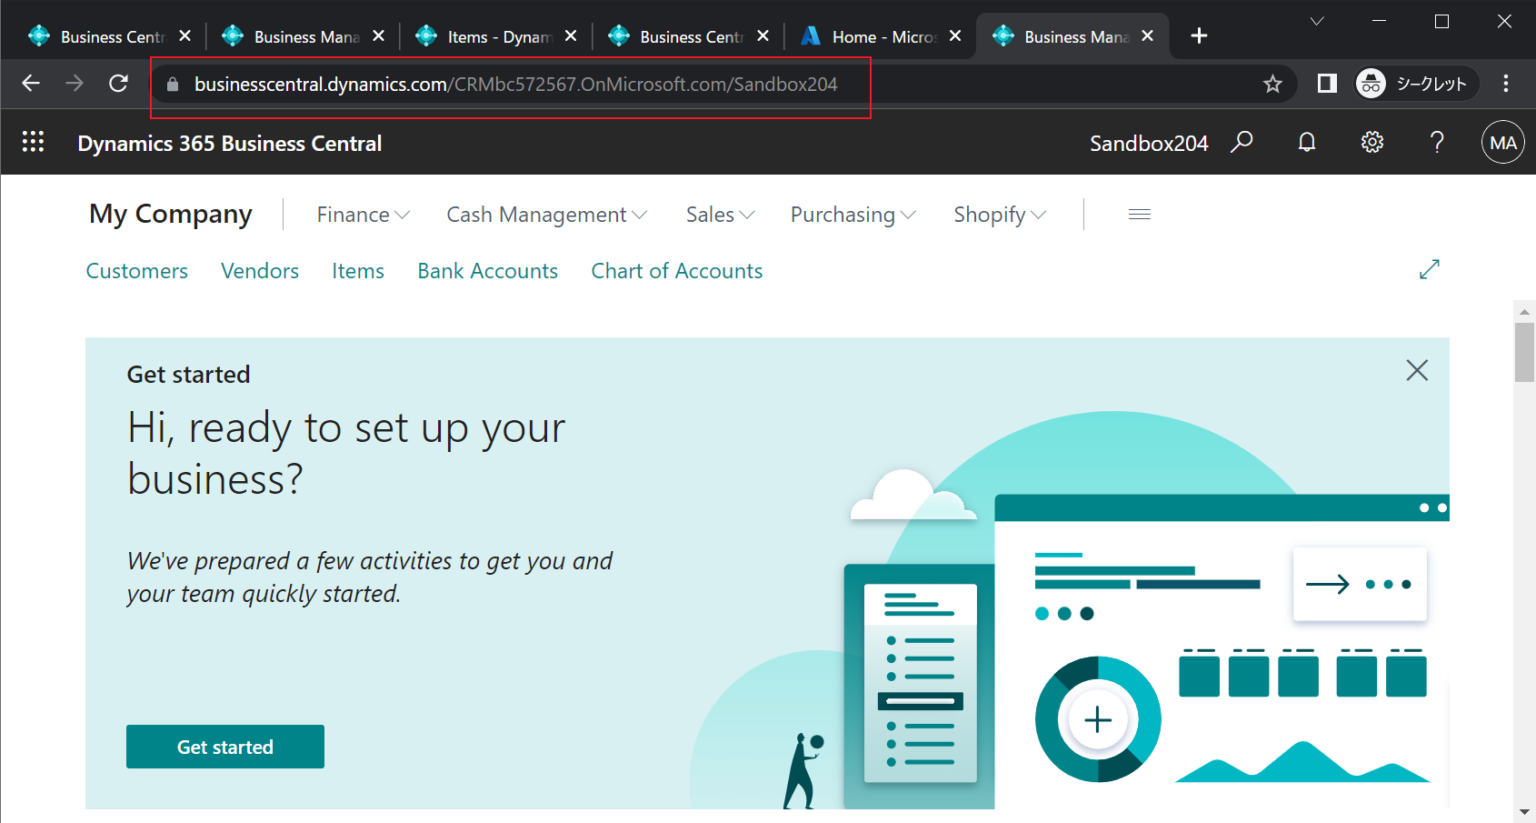Reload the current page
Image resolution: width=1536 pixels, height=823 pixels.
118,83
